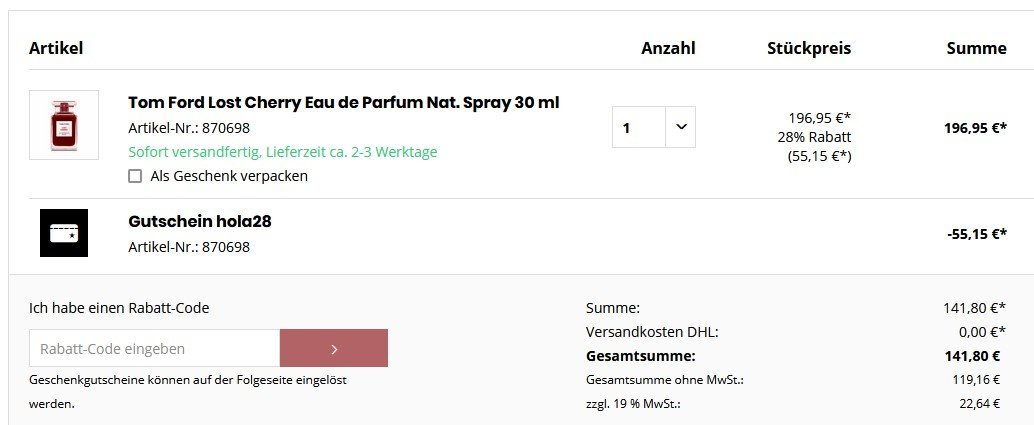The width and height of the screenshot is (1034, 425).
Task: Click the bold 'Gesamtsumme:' label
Action: click(640, 356)
